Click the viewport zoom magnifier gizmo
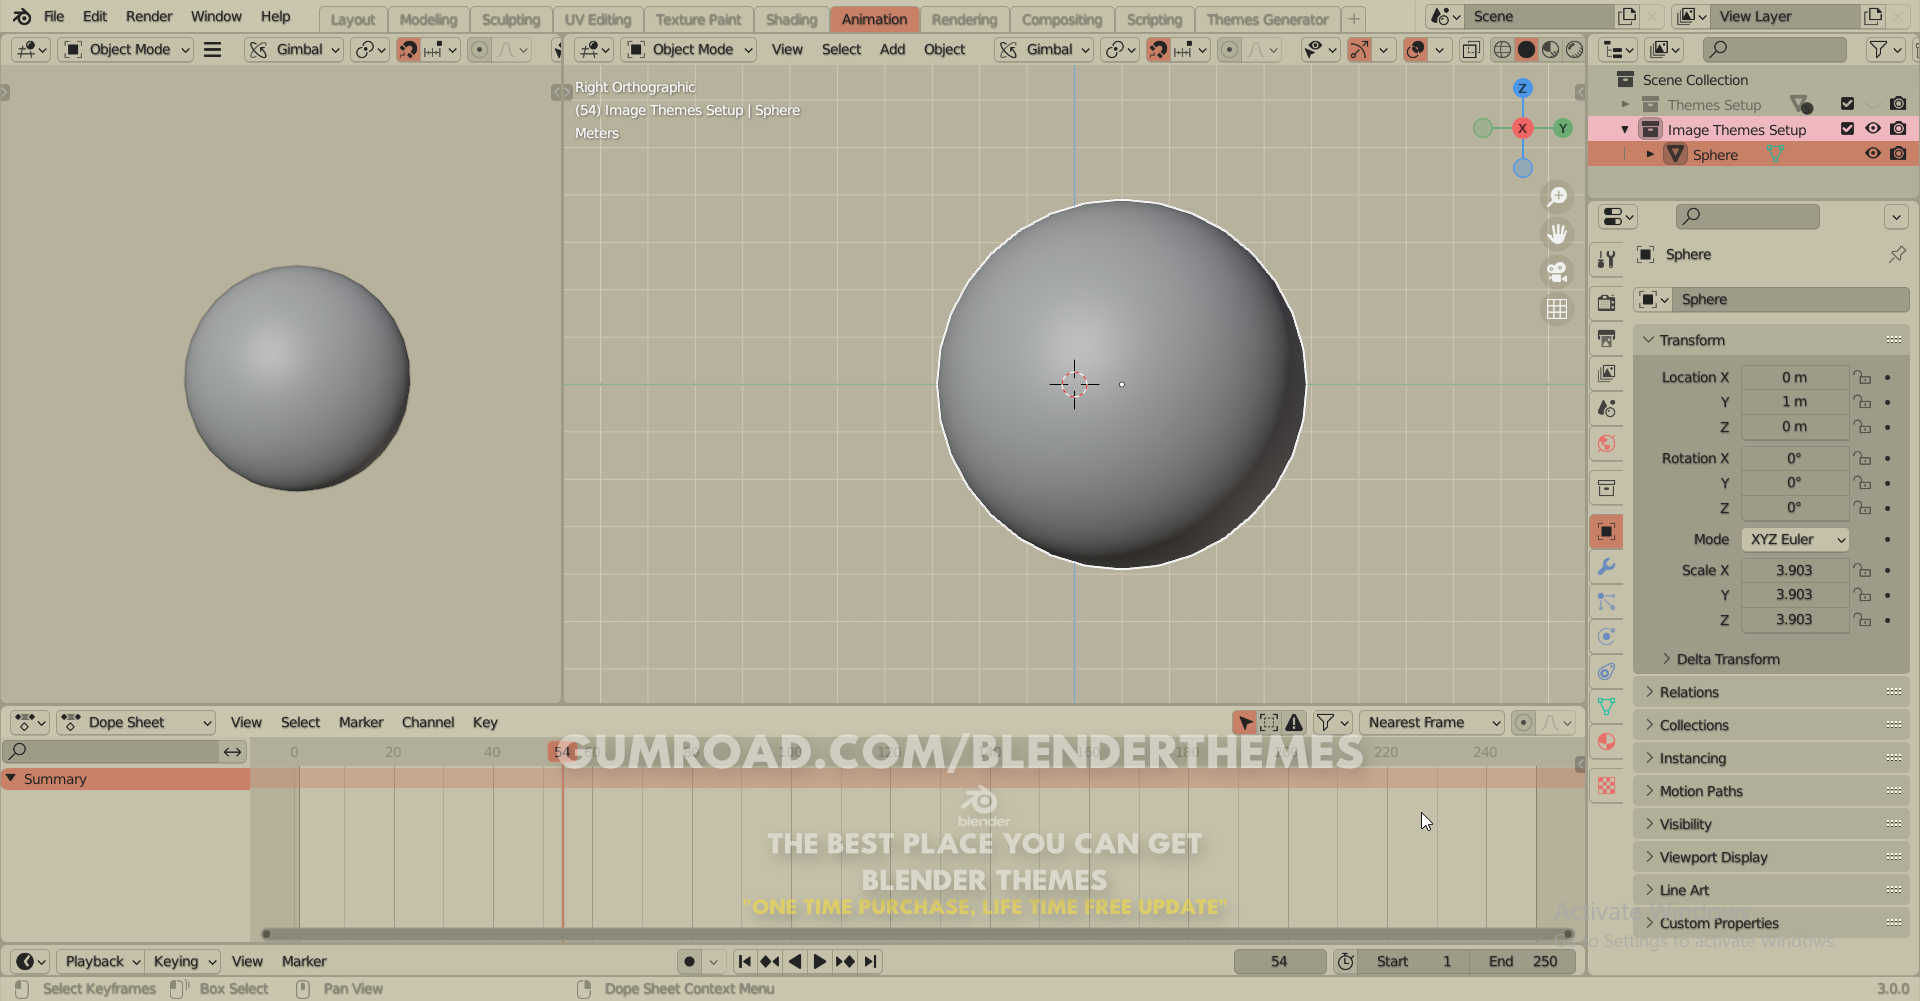Screen dimensions: 1920x1001 point(1557,197)
